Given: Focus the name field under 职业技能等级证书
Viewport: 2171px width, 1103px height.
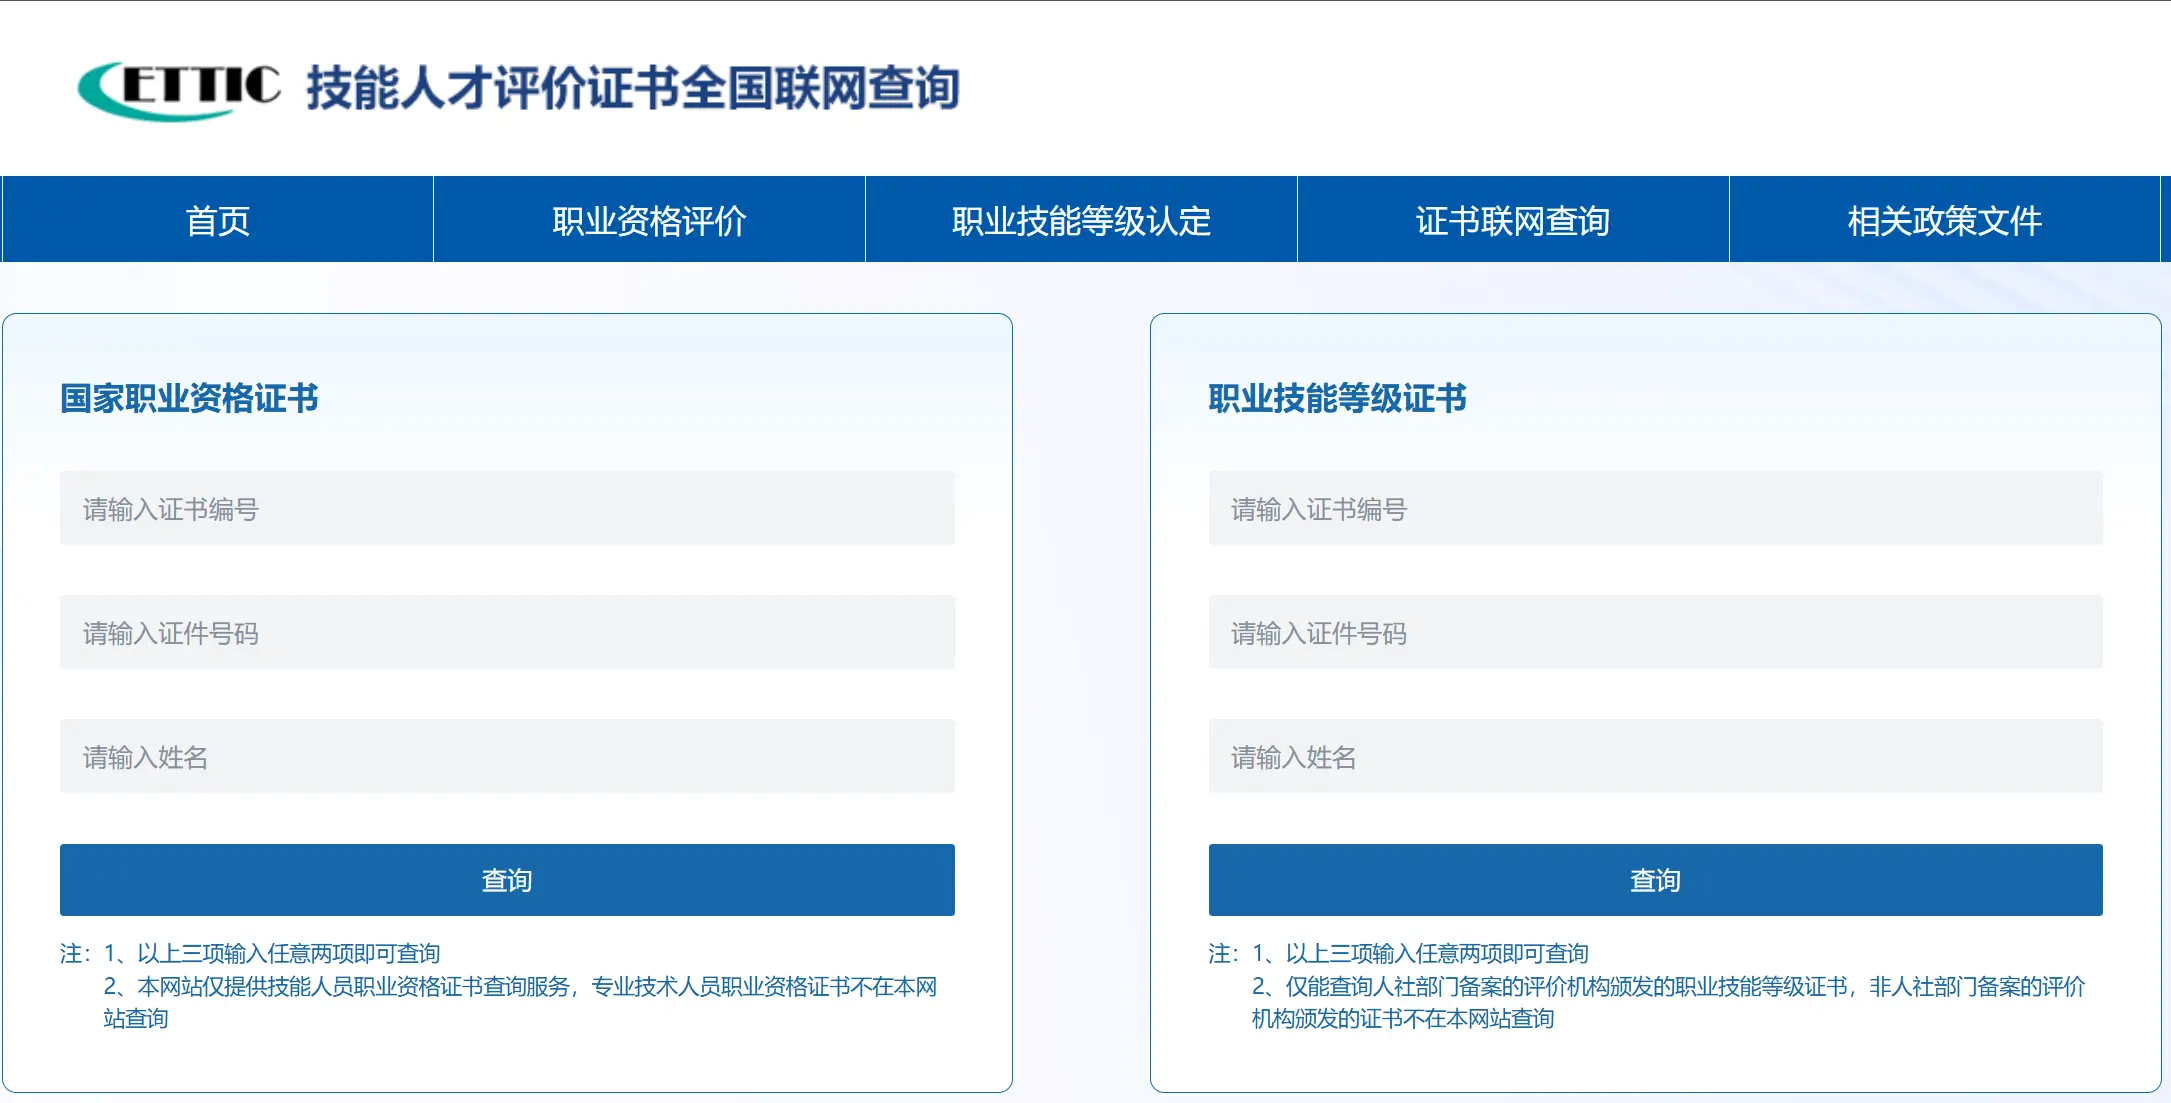Looking at the screenshot, I should click(x=1655, y=756).
